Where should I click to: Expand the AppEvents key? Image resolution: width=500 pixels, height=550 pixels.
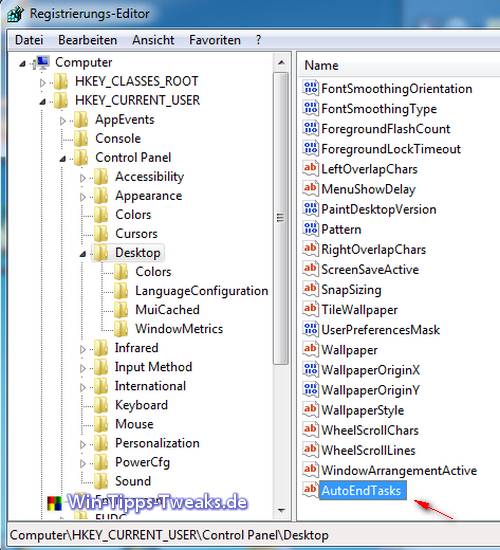coord(63,121)
